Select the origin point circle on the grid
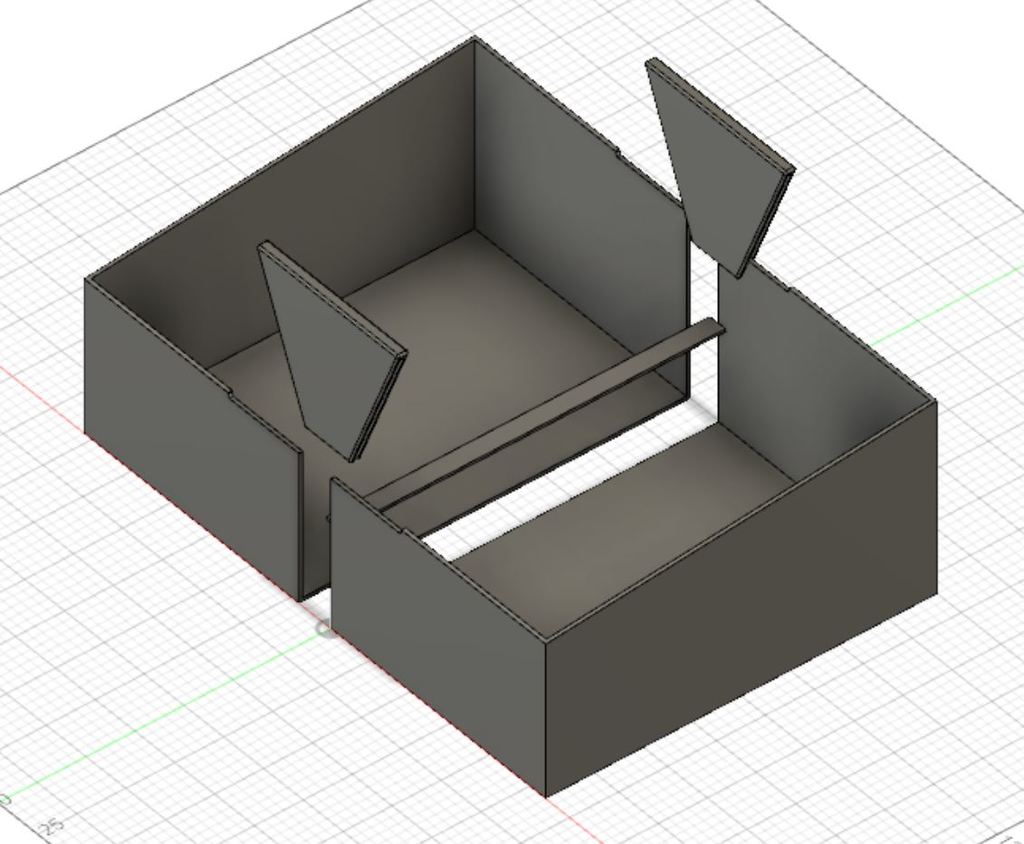The image size is (1024, 844). click(x=323, y=628)
